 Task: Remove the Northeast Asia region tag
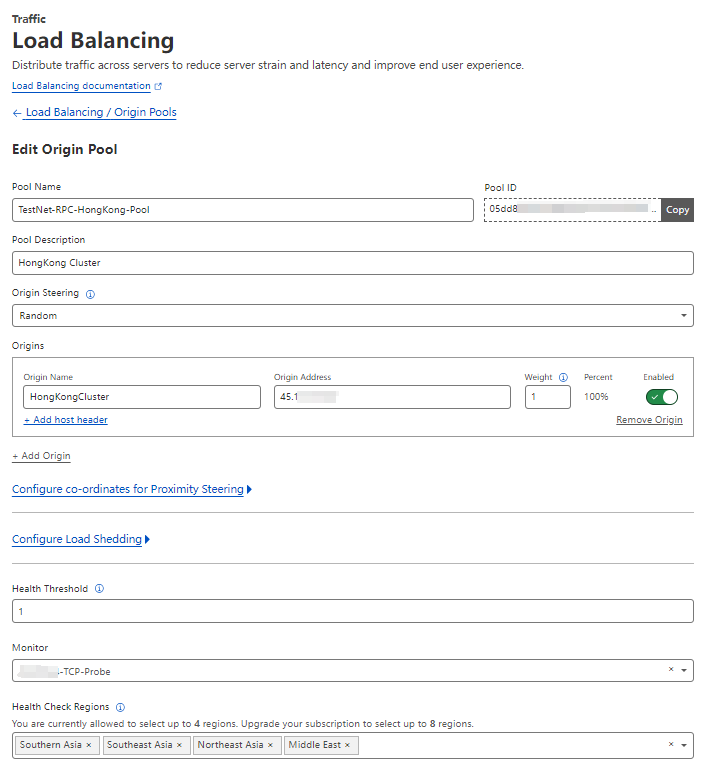tap(270, 745)
